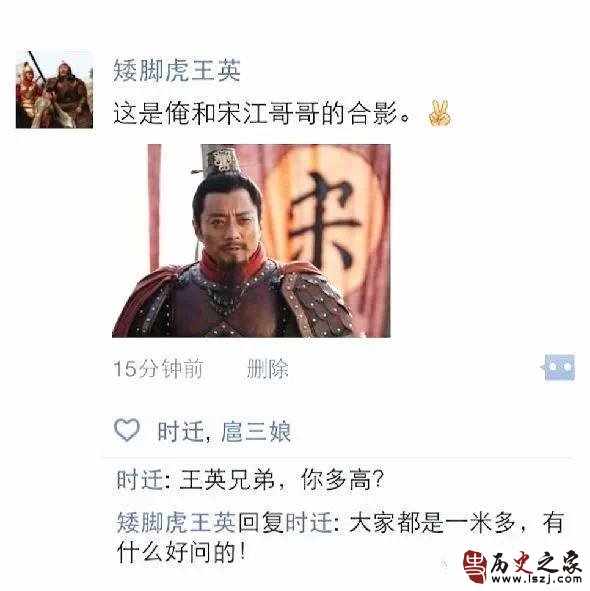Open 时迁 in the likes list
This screenshot has height=591, width=590.
coord(181,431)
